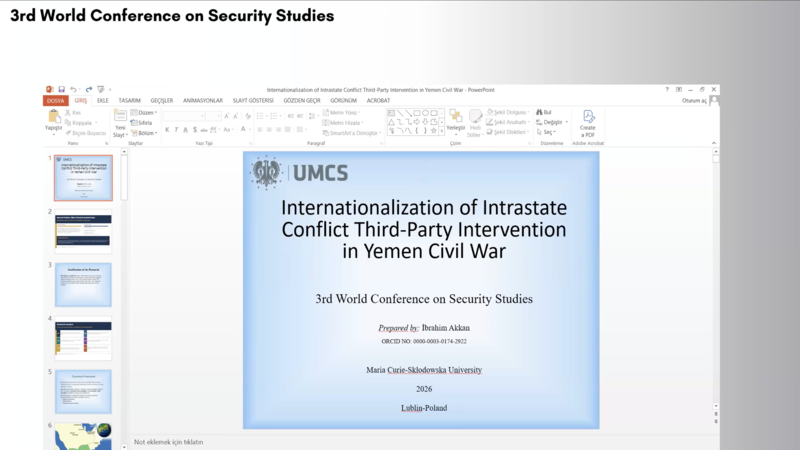
Task: Select the text box shape in shapes gallery
Action: tap(391, 113)
